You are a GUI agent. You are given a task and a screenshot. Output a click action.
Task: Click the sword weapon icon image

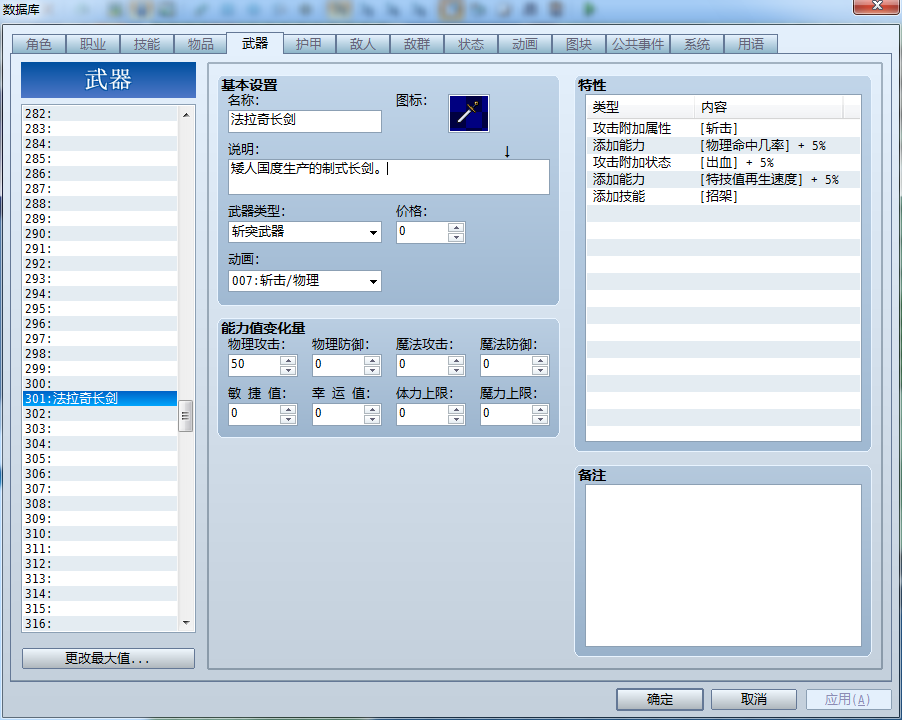pyautogui.click(x=468, y=113)
